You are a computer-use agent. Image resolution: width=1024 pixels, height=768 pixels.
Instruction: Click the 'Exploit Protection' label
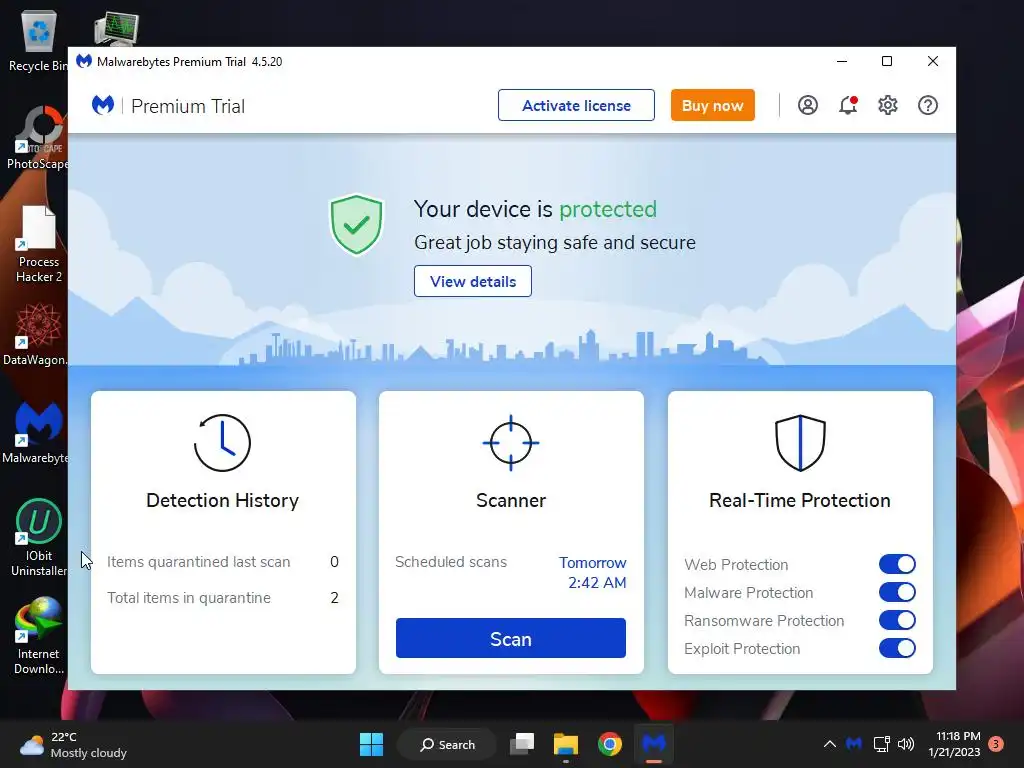point(742,648)
